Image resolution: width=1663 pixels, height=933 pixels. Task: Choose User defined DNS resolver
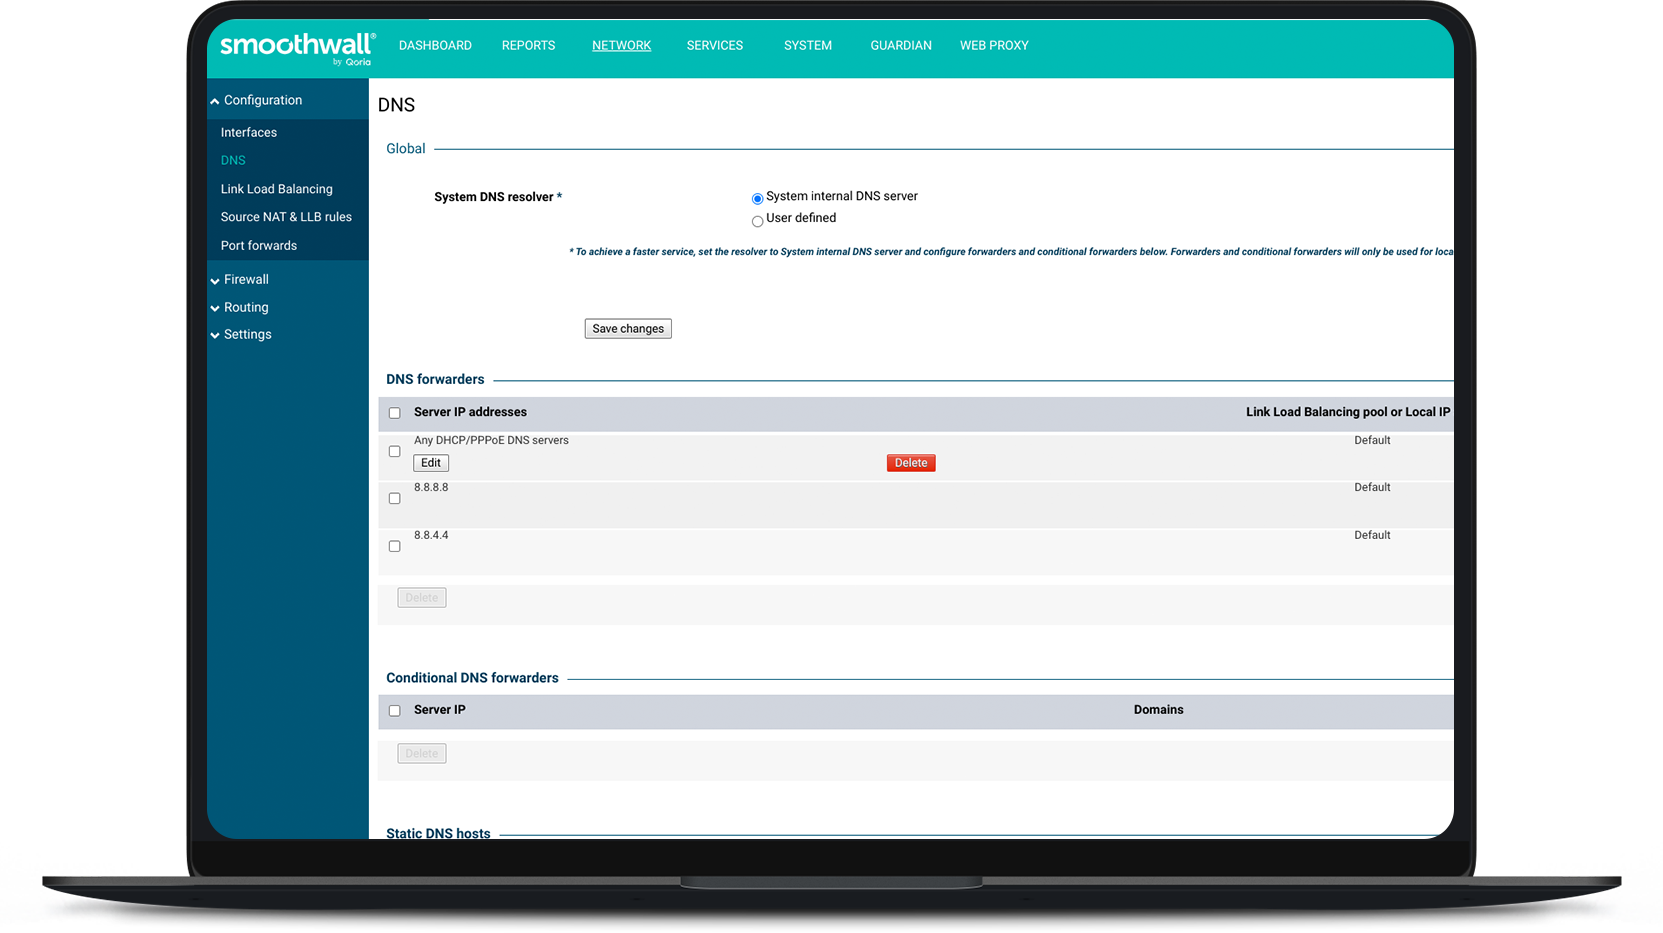coord(757,221)
